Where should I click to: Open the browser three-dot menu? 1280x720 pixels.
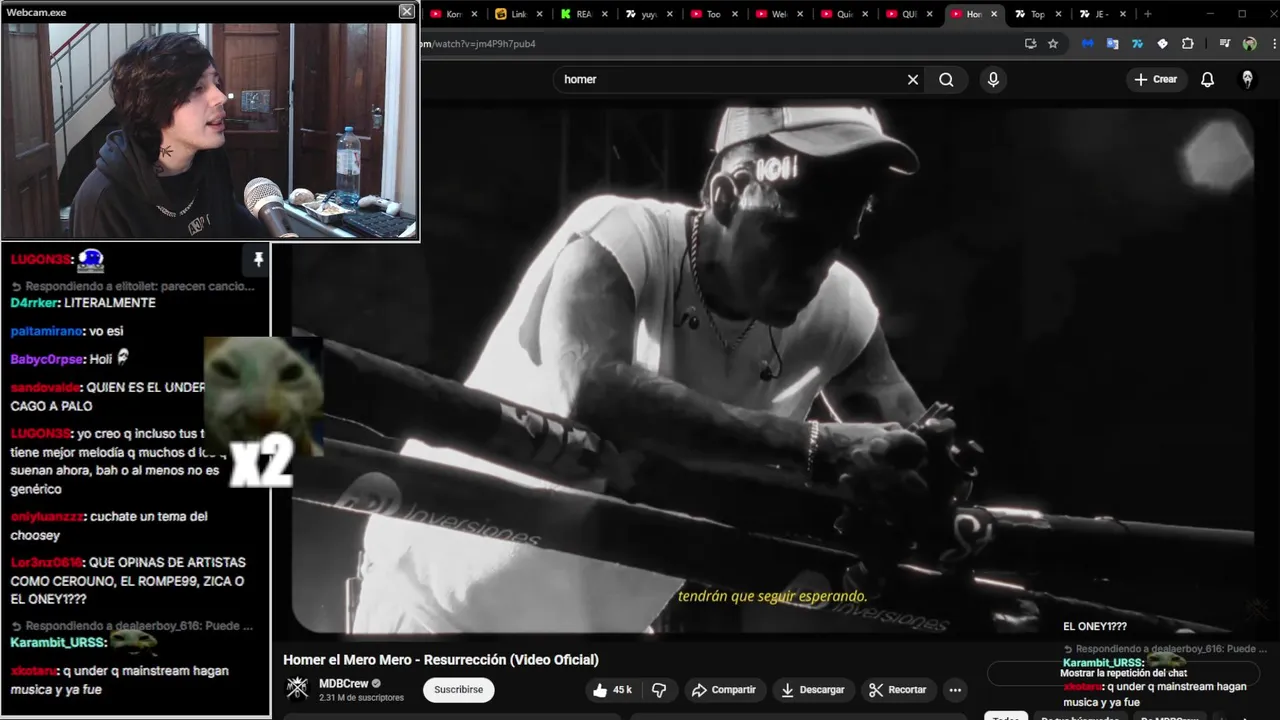(1274, 44)
